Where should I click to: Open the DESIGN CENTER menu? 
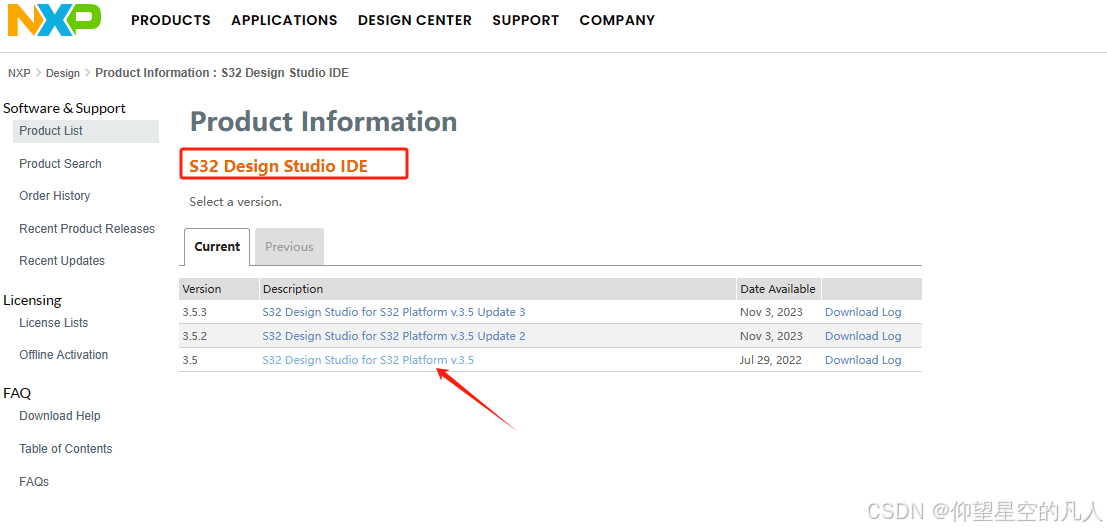414,20
